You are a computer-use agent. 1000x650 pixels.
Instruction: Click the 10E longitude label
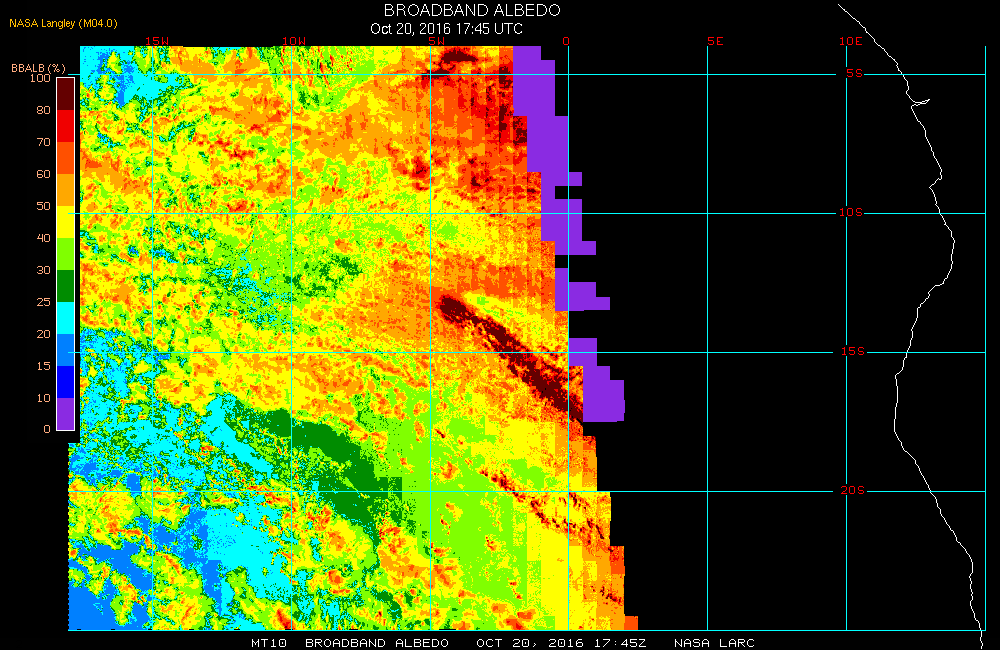point(851,41)
